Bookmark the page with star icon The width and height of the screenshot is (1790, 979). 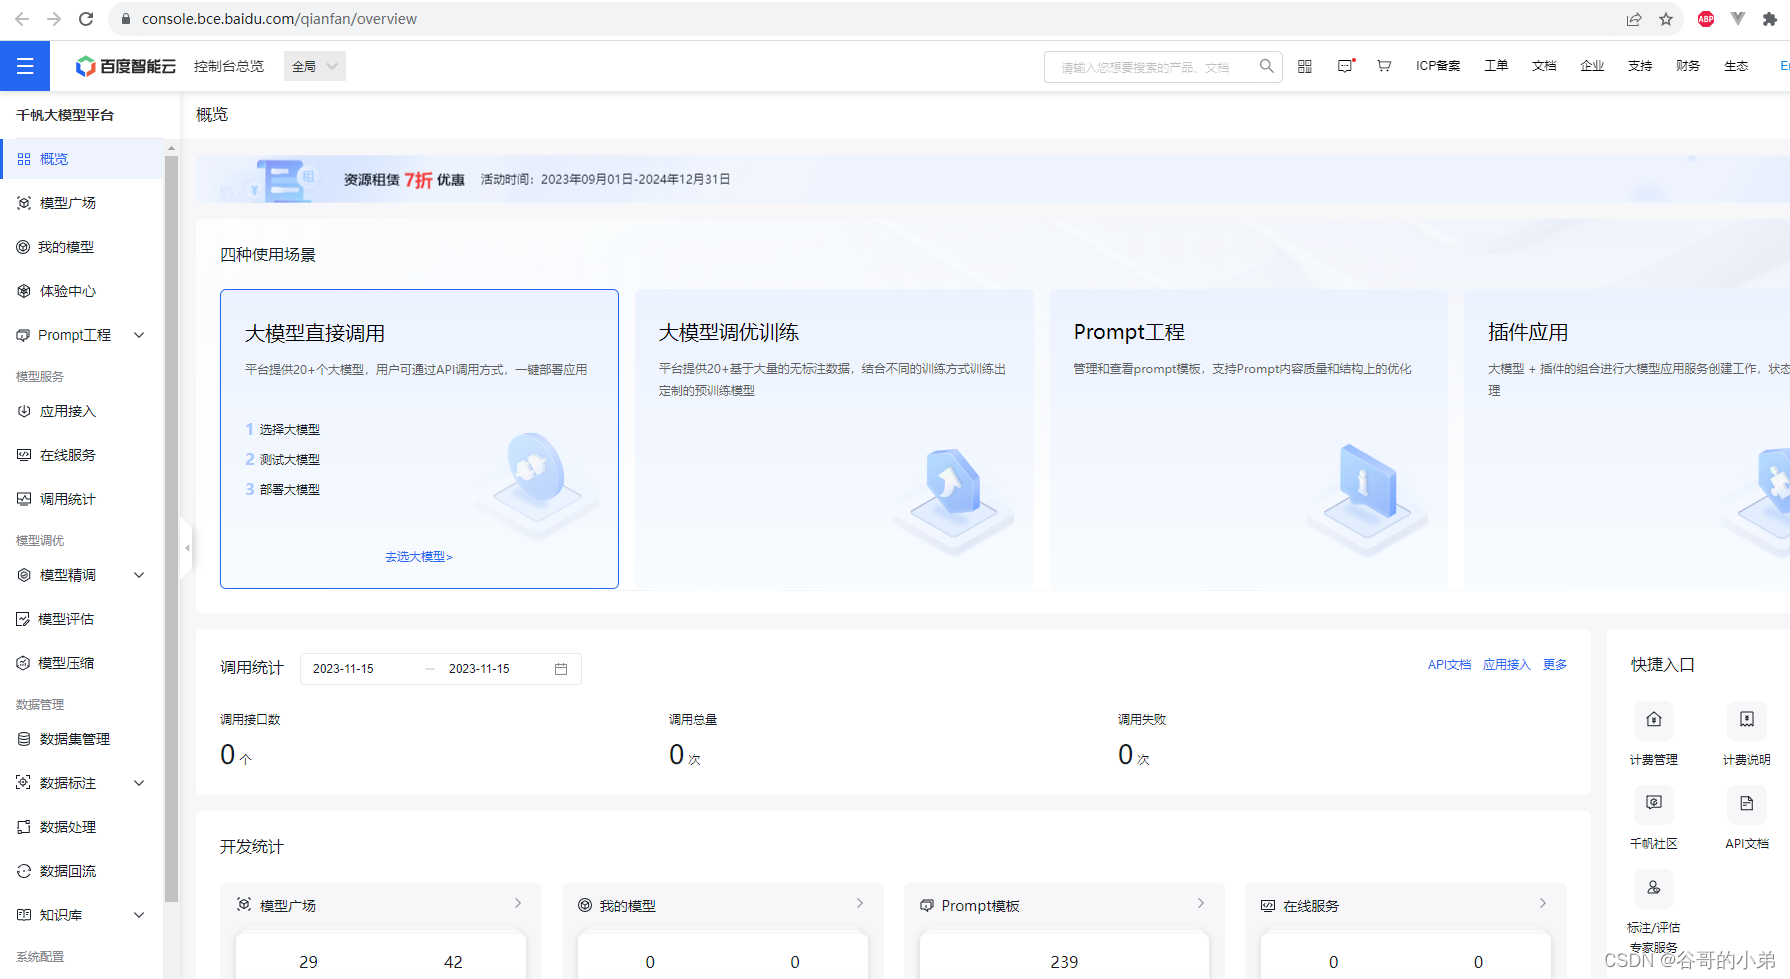(x=1666, y=19)
